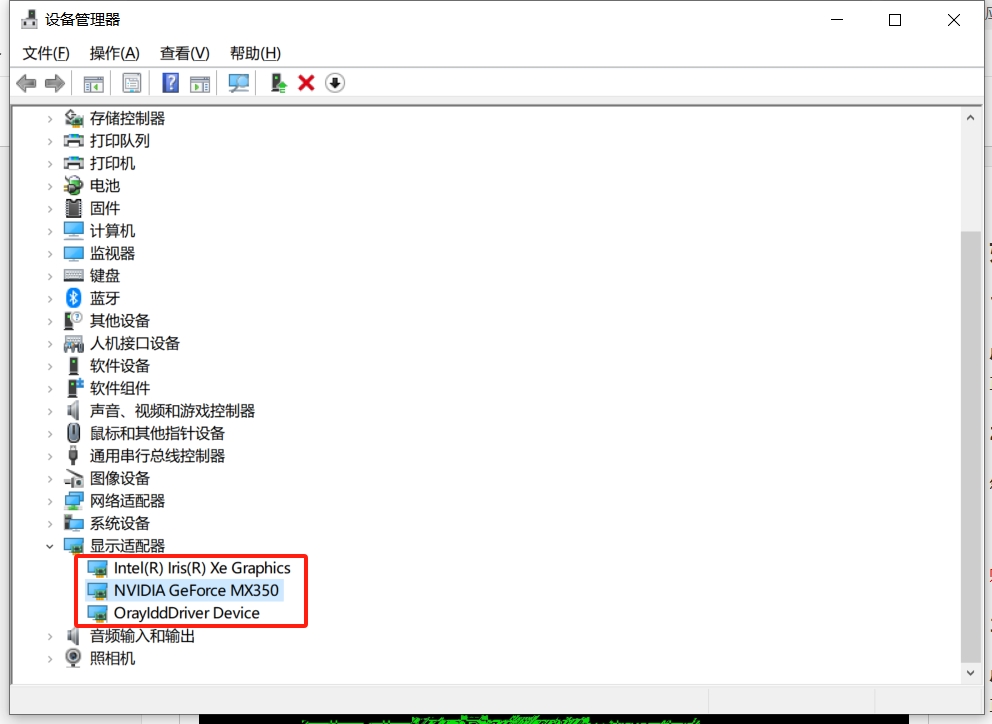Open the 帮助(H) menu
This screenshot has height=724, width=992.
pyautogui.click(x=255, y=53)
